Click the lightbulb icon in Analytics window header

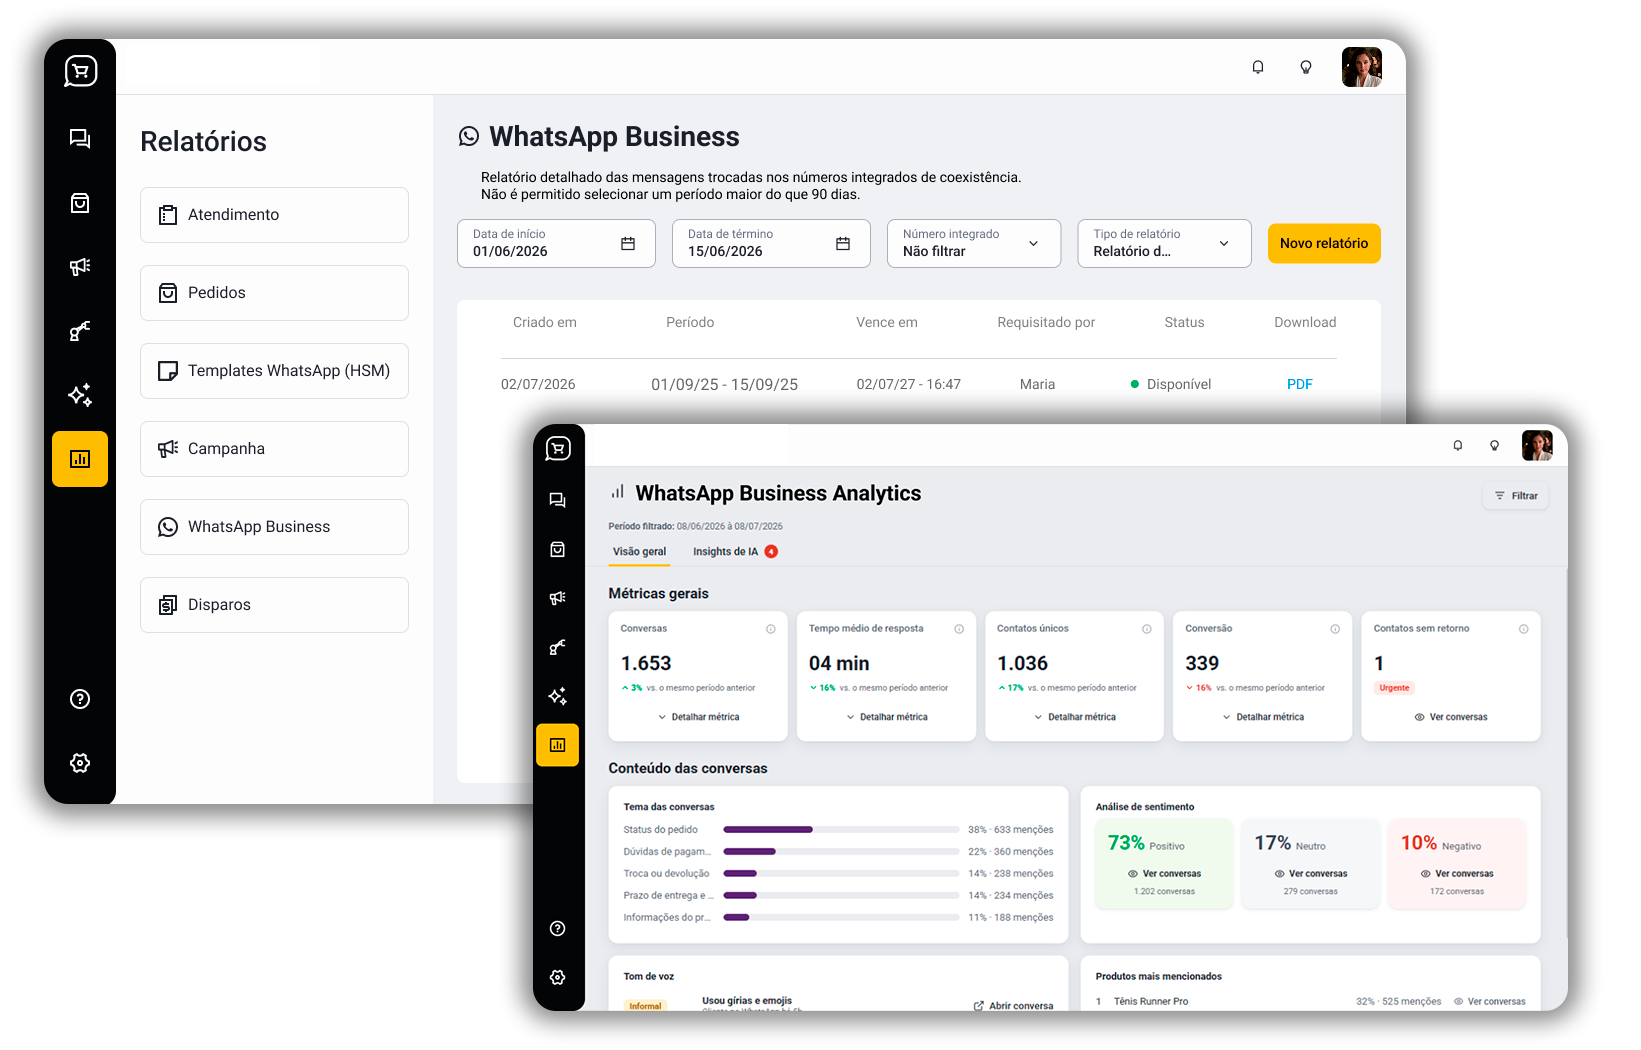click(1495, 445)
